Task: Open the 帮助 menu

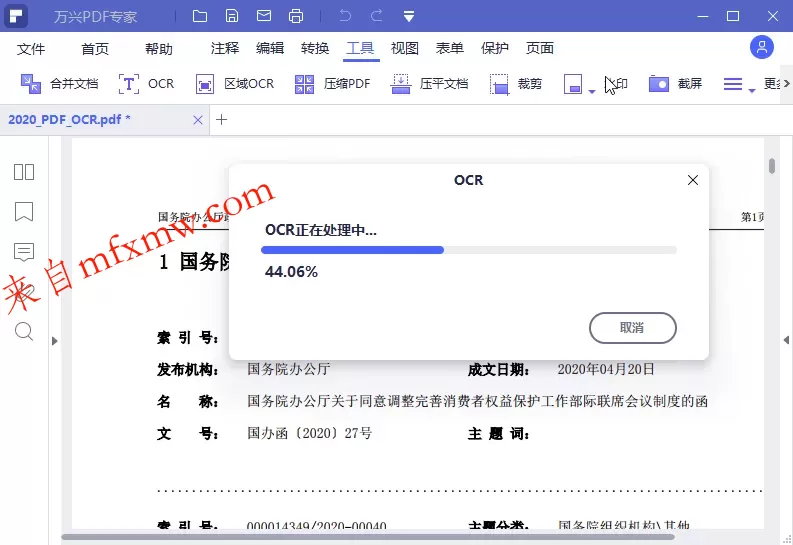Action: coord(159,49)
